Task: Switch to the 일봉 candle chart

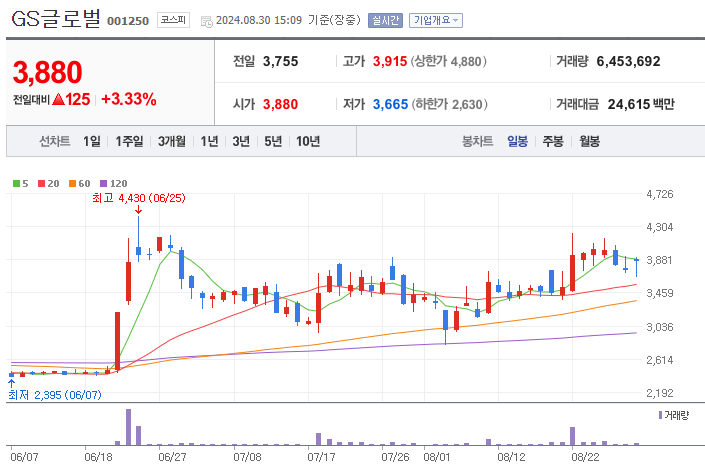Action: (518, 141)
